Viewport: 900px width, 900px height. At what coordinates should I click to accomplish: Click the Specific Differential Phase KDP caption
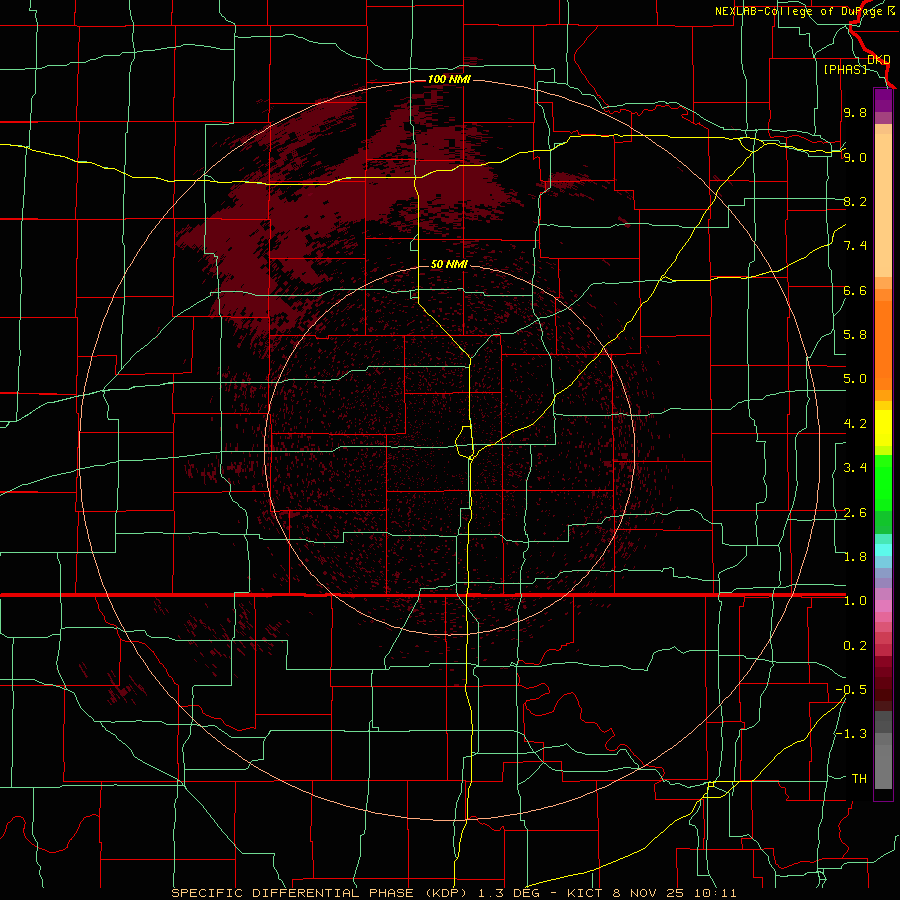(454, 893)
